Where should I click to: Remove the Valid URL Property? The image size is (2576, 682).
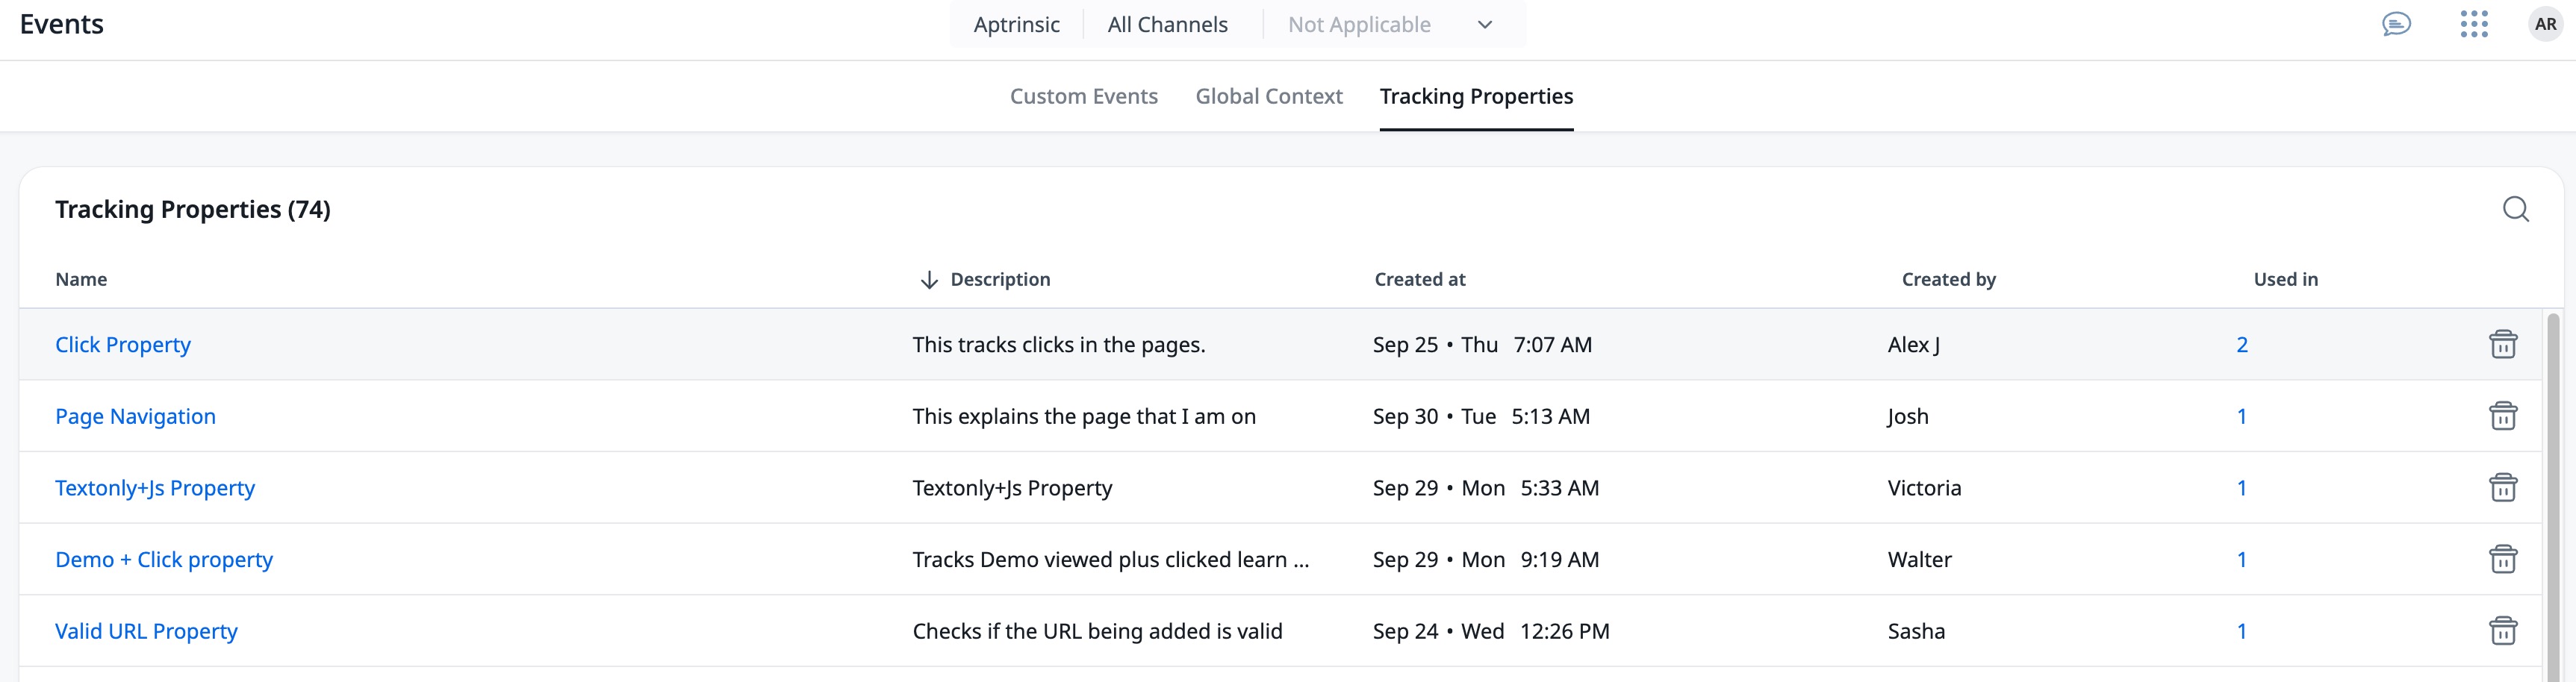pyautogui.click(x=2502, y=631)
